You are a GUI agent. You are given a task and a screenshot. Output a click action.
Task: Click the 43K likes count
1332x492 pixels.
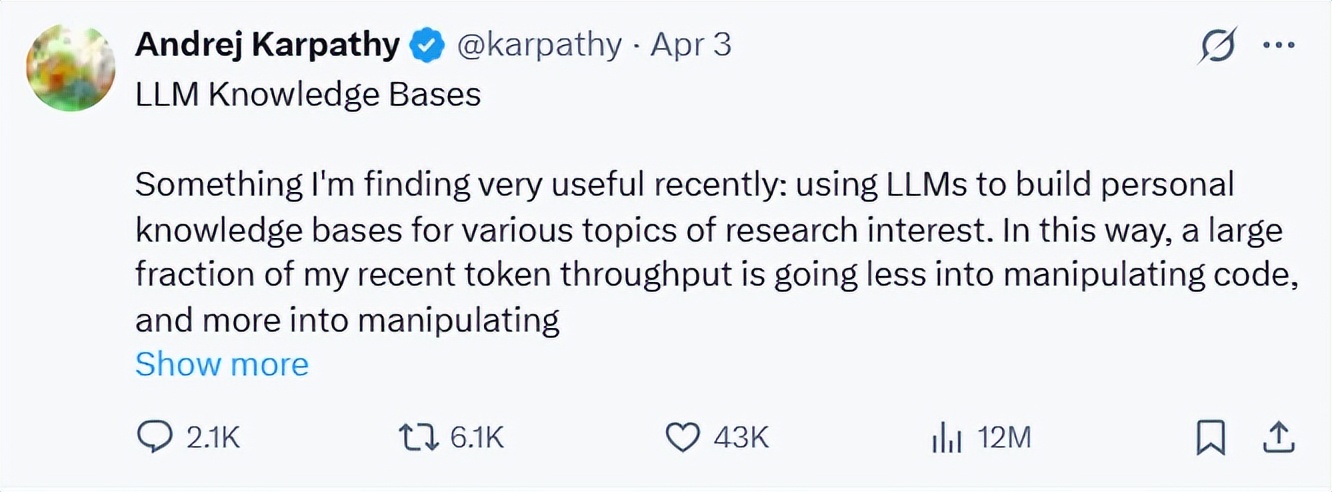[x=741, y=438]
